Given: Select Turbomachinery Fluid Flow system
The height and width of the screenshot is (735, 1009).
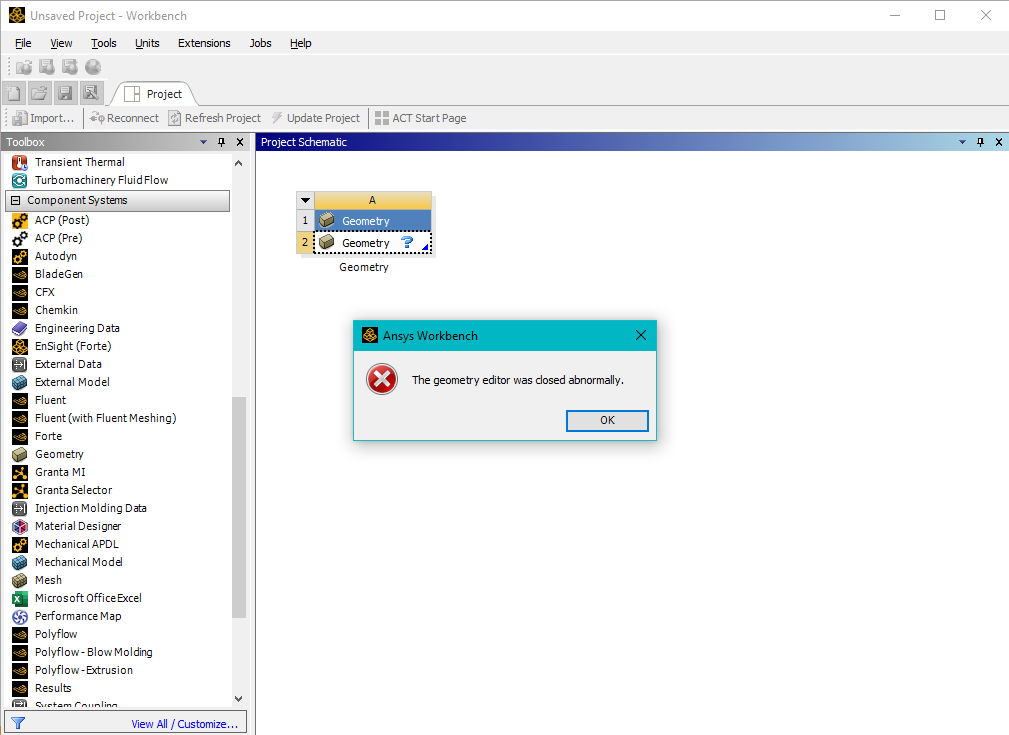Looking at the screenshot, I should pyautogui.click(x=101, y=180).
